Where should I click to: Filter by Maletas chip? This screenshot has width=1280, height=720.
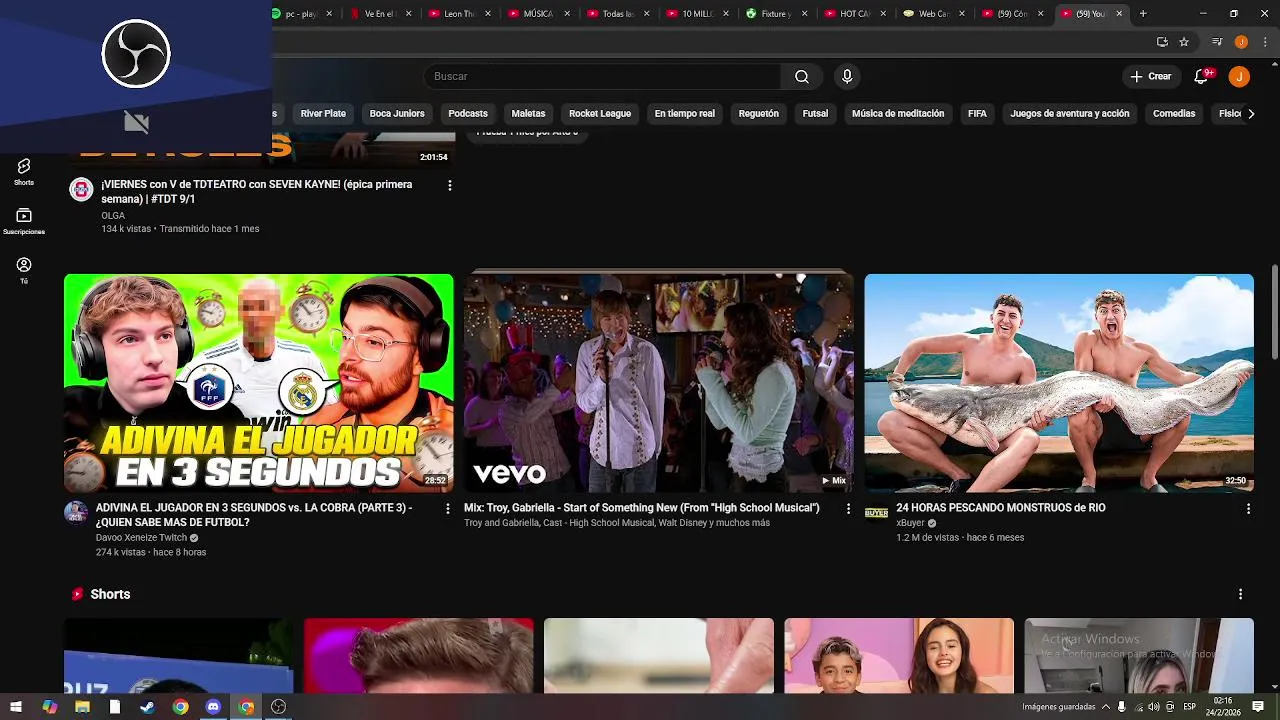528,114
